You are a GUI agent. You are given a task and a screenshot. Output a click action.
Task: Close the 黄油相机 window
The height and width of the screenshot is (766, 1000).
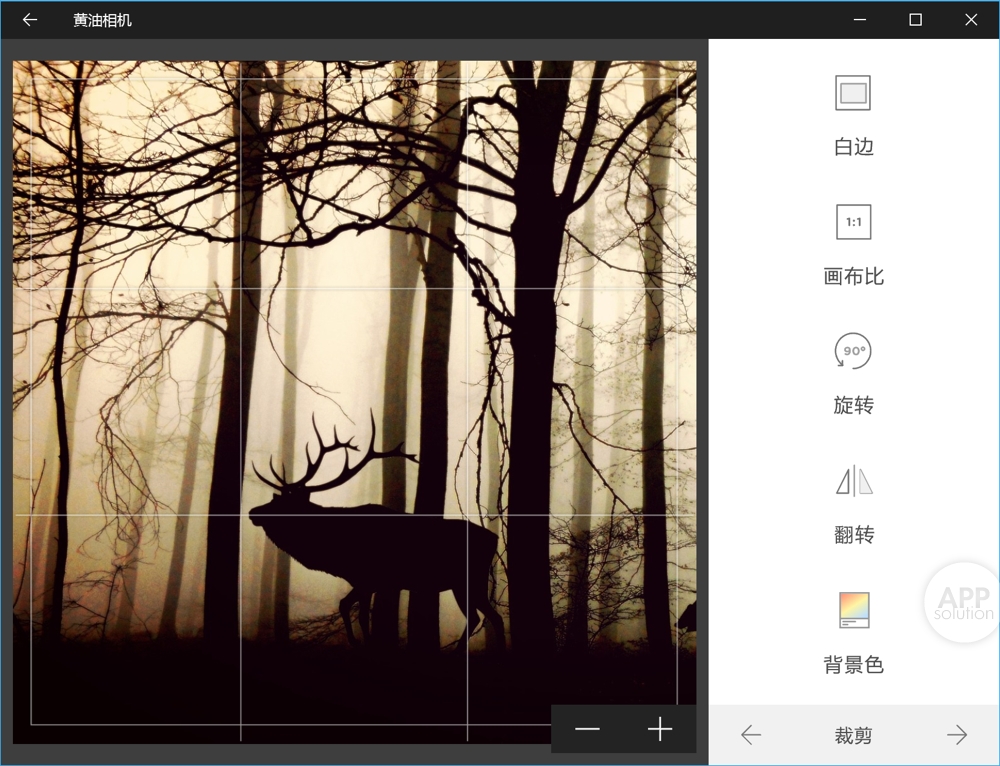pos(971,20)
